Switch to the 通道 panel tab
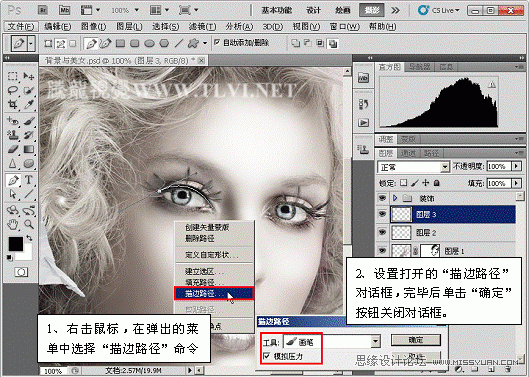The image size is (529, 377). tap(408, 154)
